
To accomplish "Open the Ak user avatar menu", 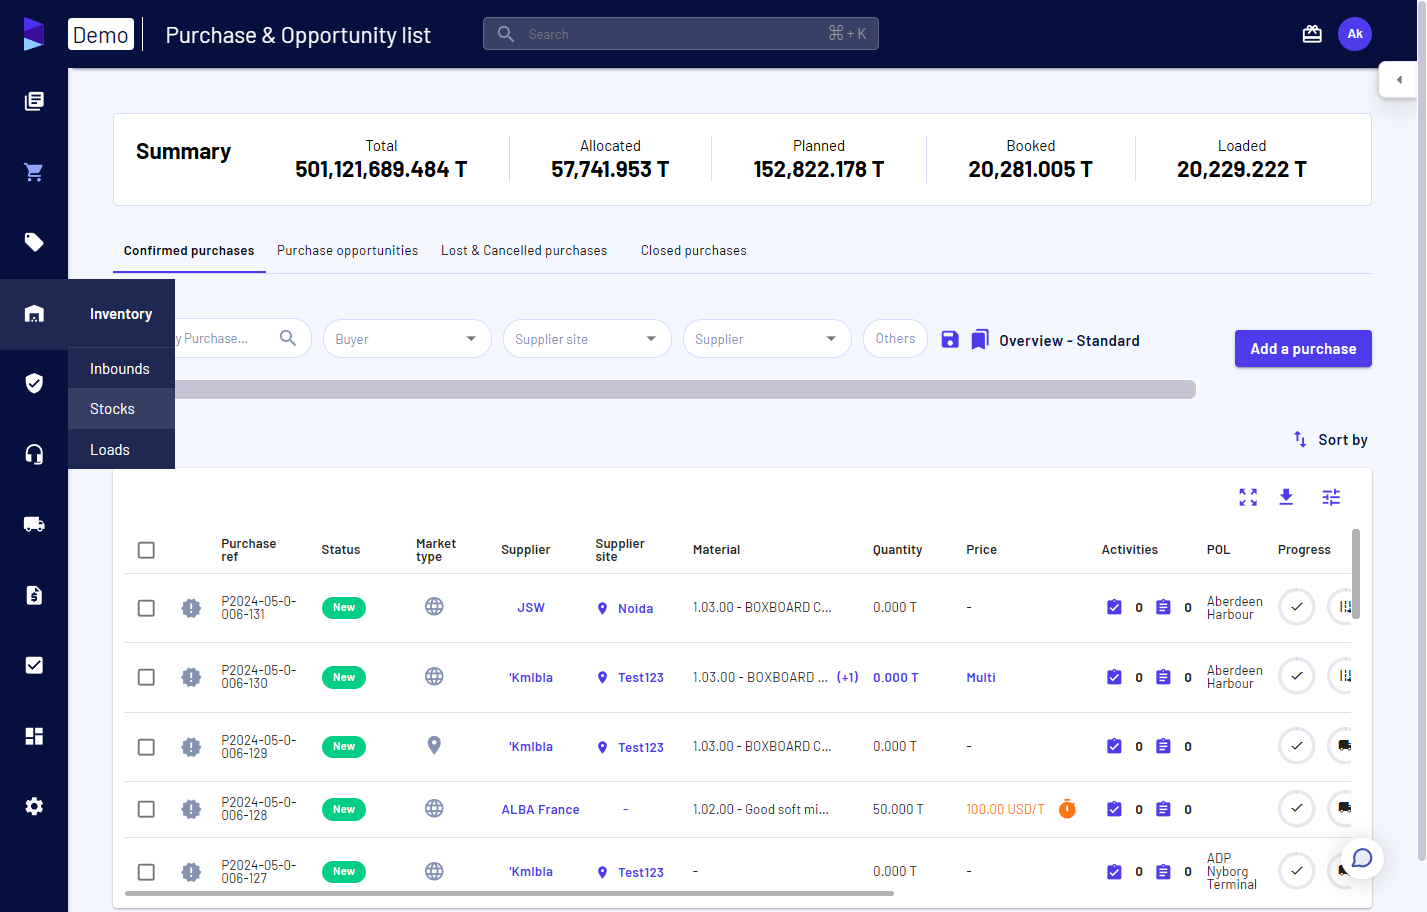I will point(1355,34).
